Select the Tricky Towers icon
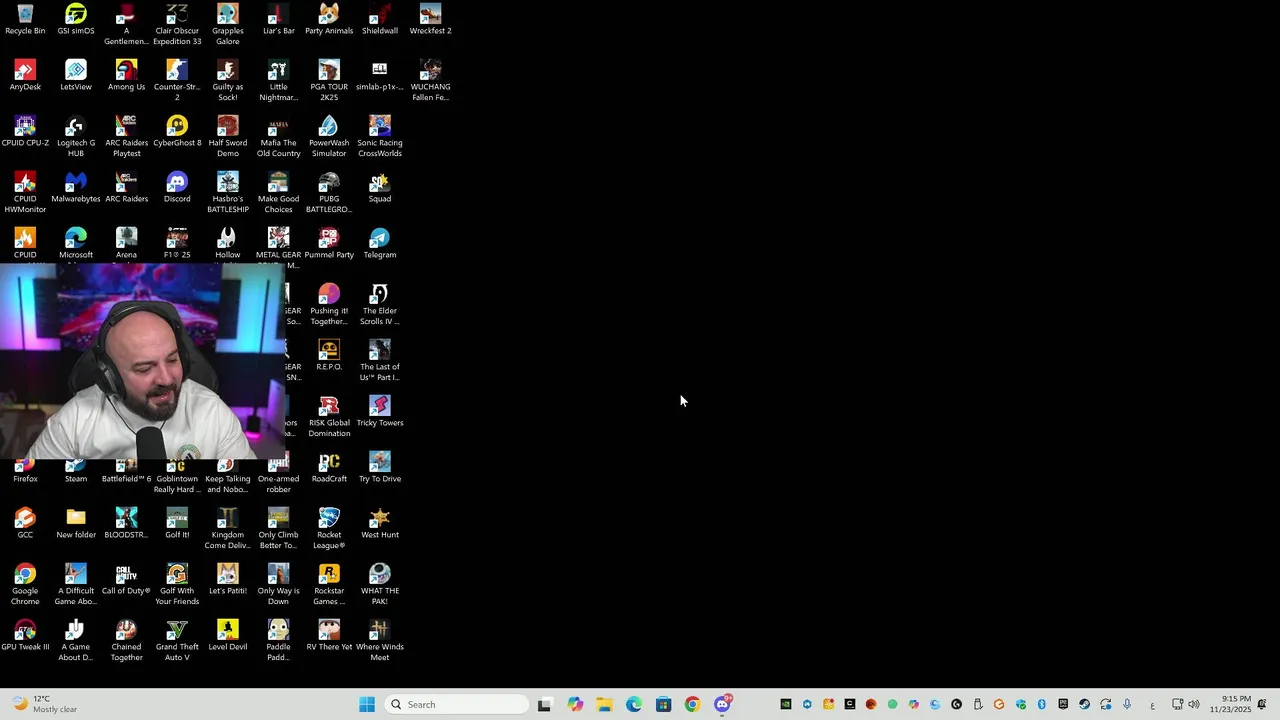The image size is (1280, 720). tap(380, 411)
